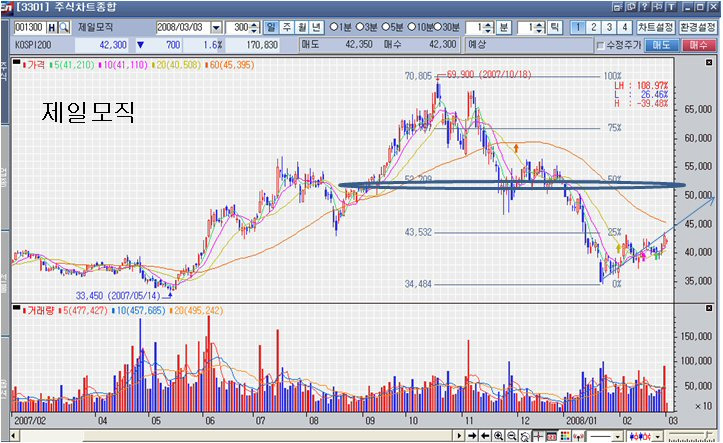Click the price panel legend handle icon

(x=17, y=62)
